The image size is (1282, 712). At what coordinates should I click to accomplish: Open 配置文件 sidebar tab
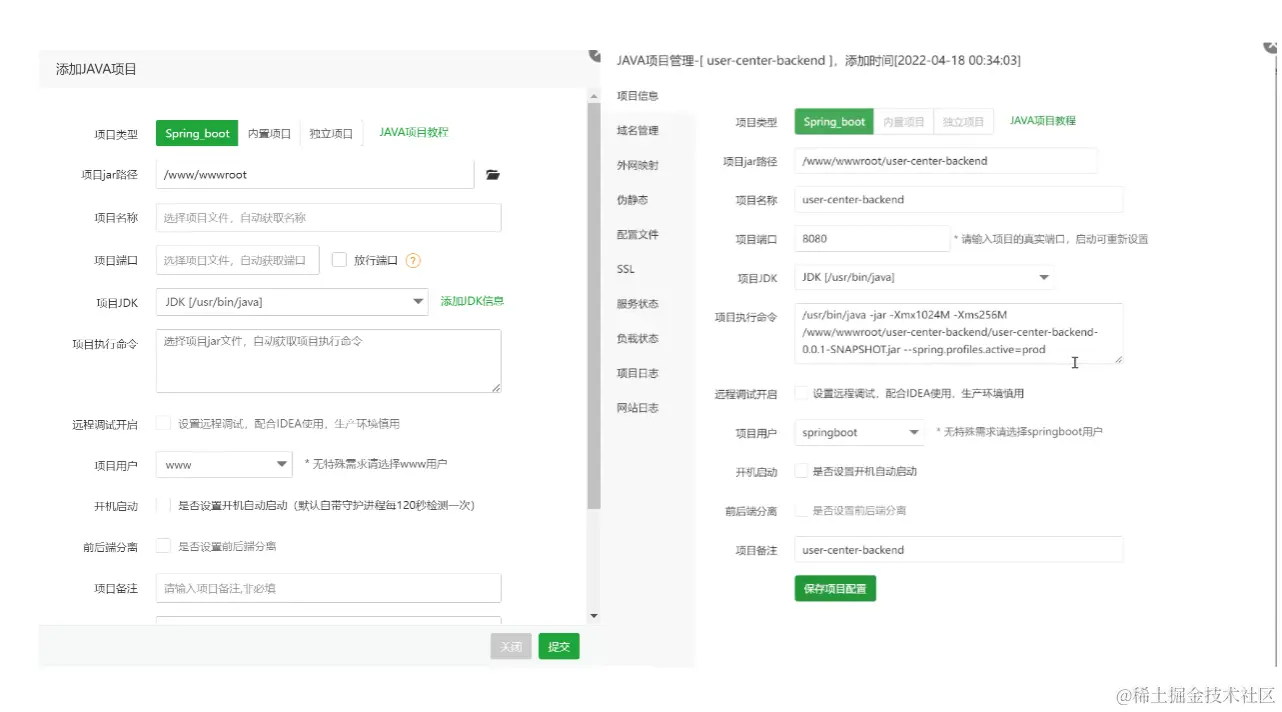(638, 234)
